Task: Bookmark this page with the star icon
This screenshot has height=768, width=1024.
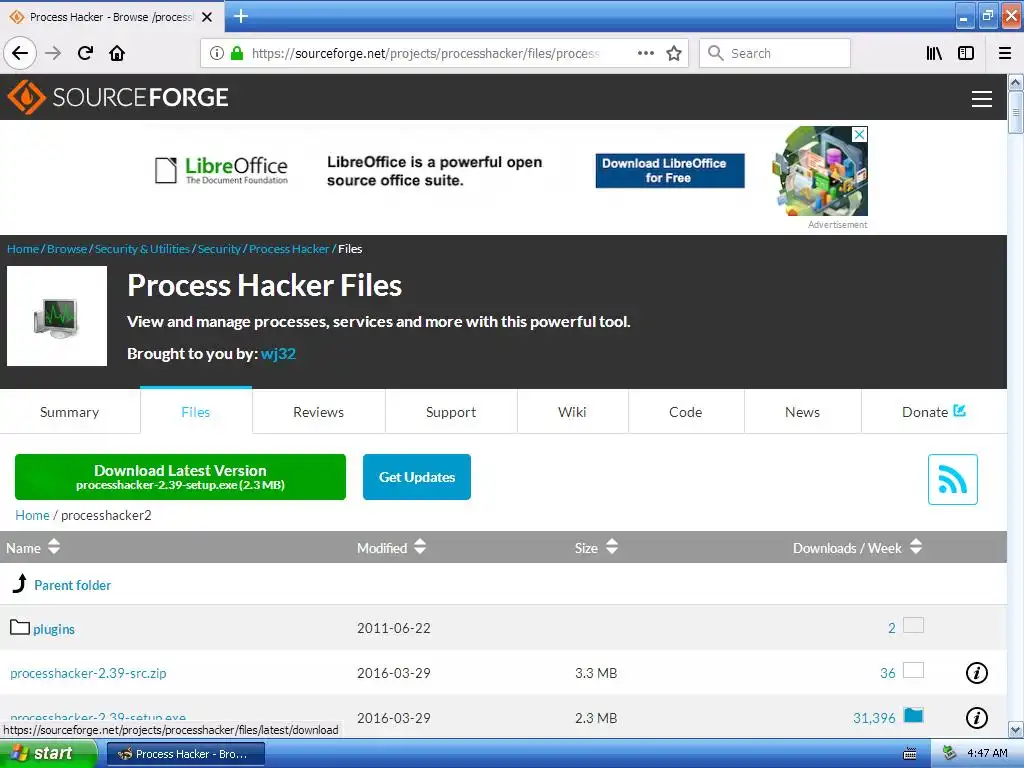Action: pyautogui.click(x=674, y=53)
